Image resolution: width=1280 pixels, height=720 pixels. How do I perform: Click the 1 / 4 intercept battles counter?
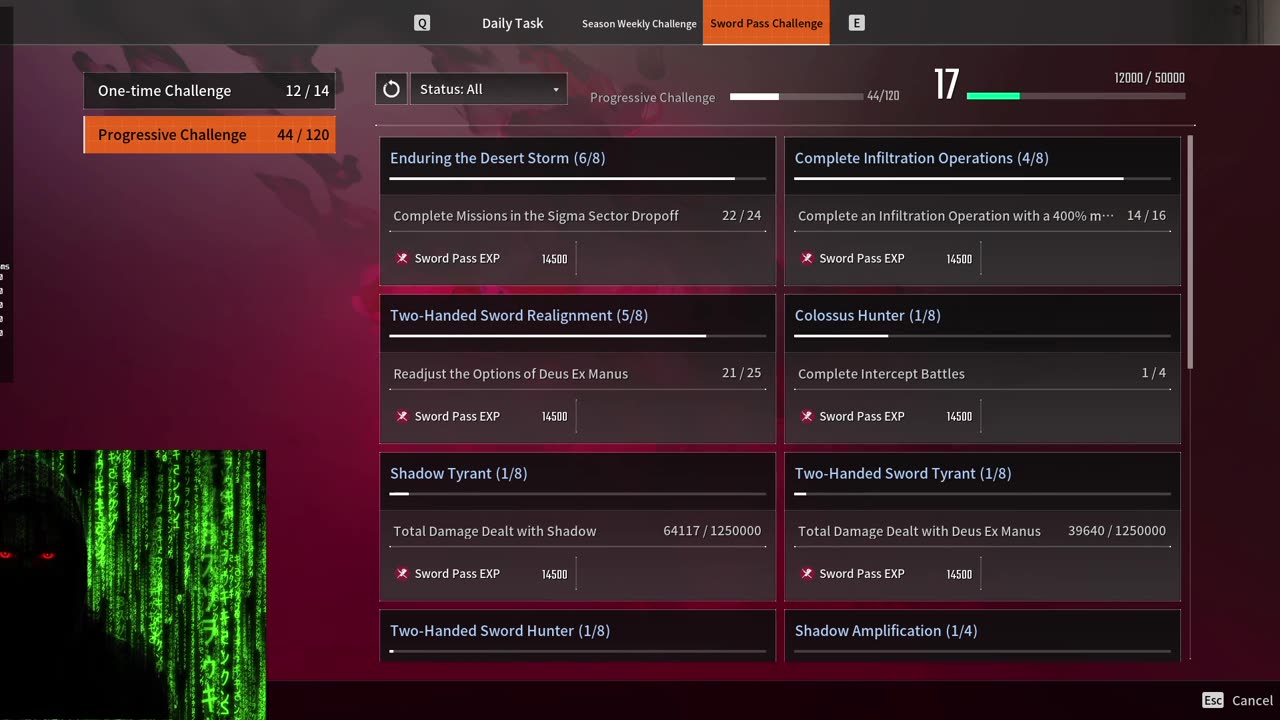pyautogui.click(x=1154, y=373)
